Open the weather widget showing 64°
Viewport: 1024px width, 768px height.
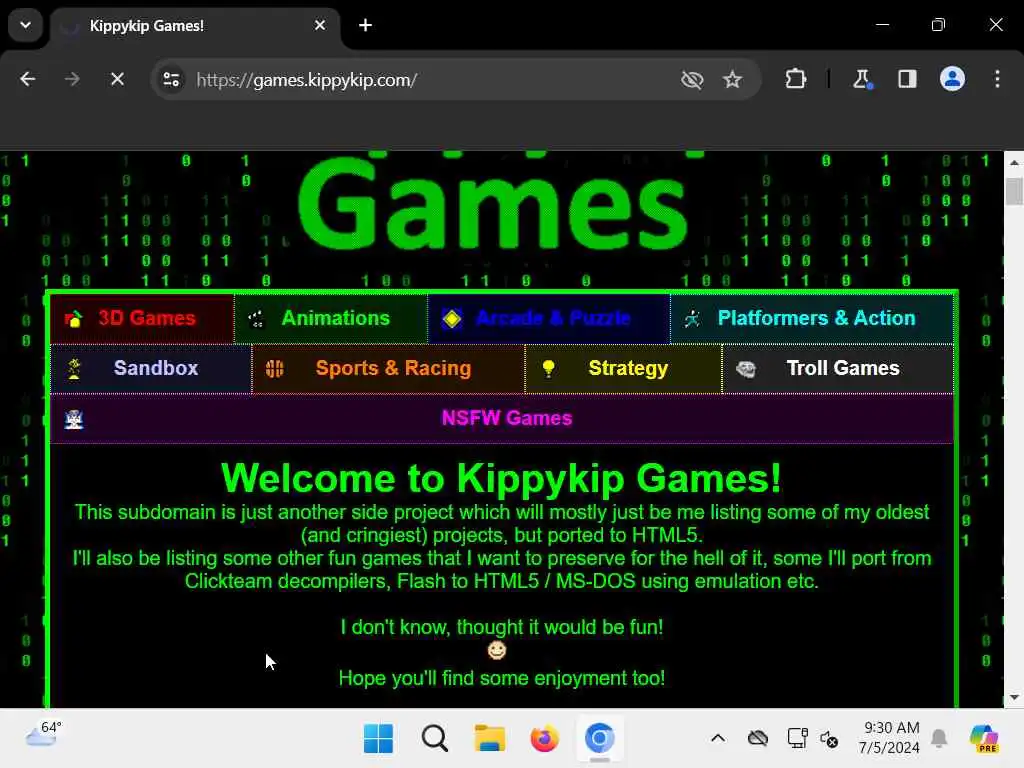[x=43, y=734]
